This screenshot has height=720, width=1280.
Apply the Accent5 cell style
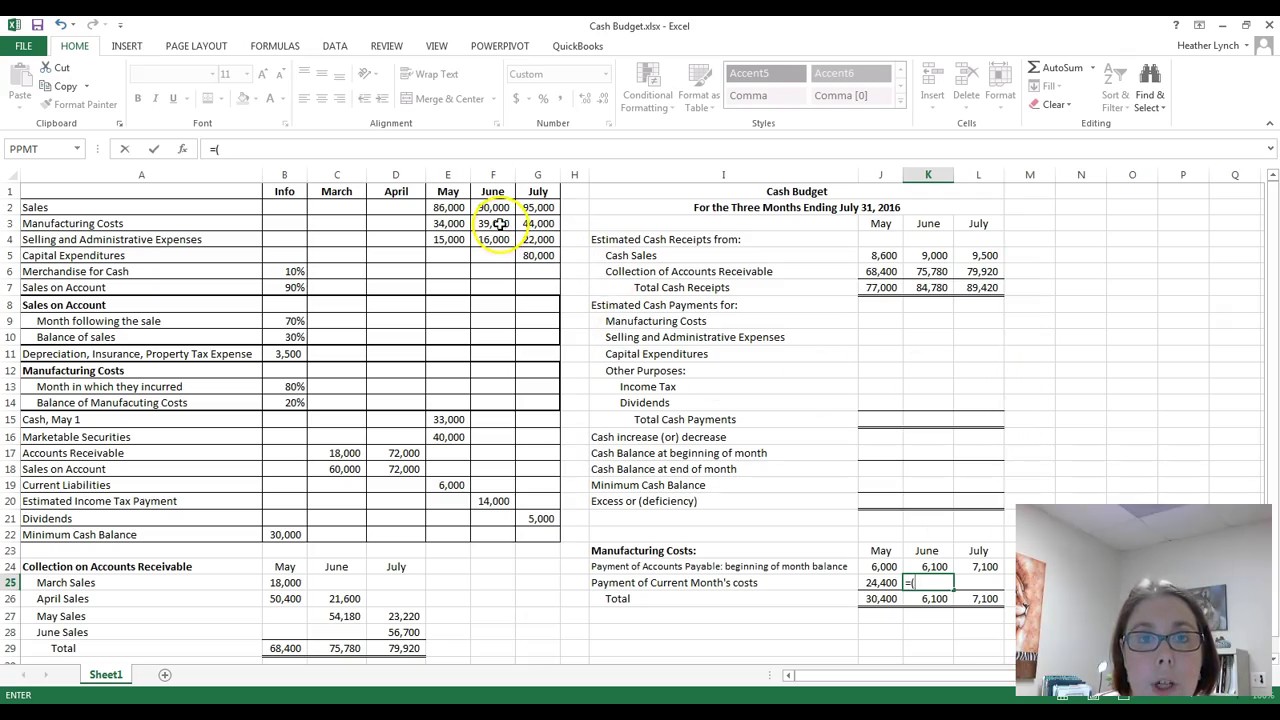(765, 73)
